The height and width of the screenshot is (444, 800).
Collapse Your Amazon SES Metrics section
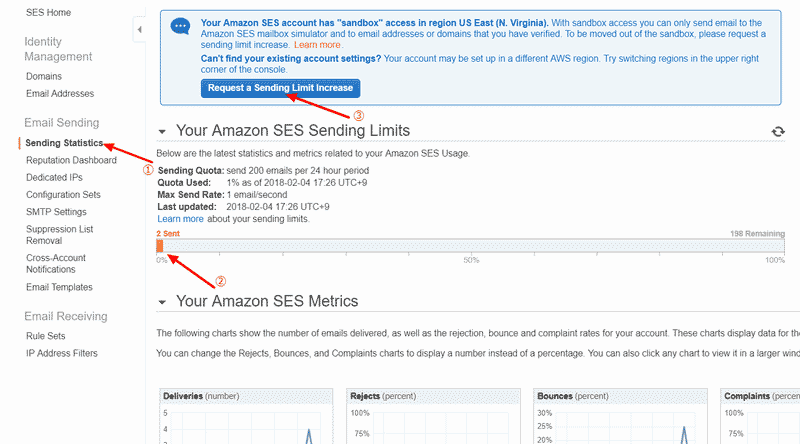tap(163, 302)
